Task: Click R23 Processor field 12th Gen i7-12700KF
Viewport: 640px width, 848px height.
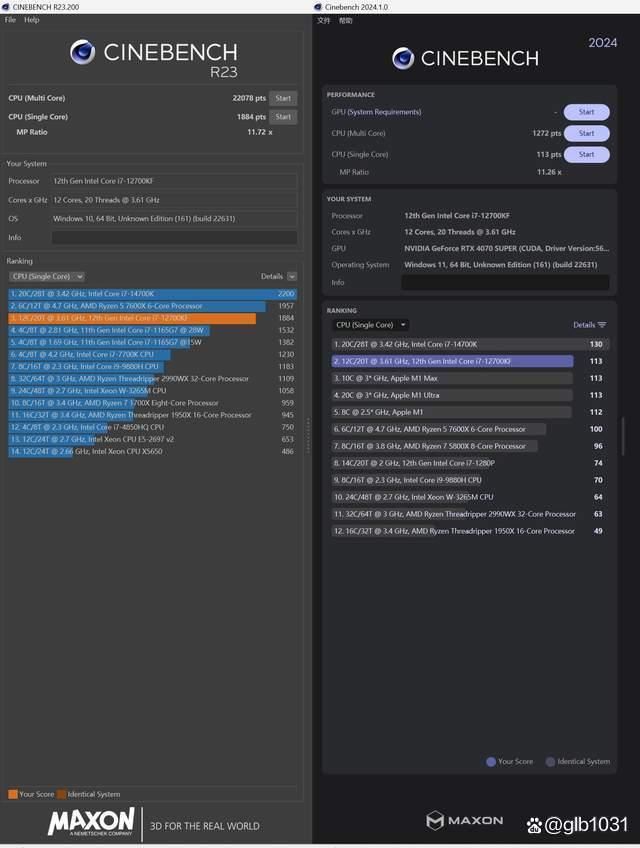Action: (x=174, y=181)
